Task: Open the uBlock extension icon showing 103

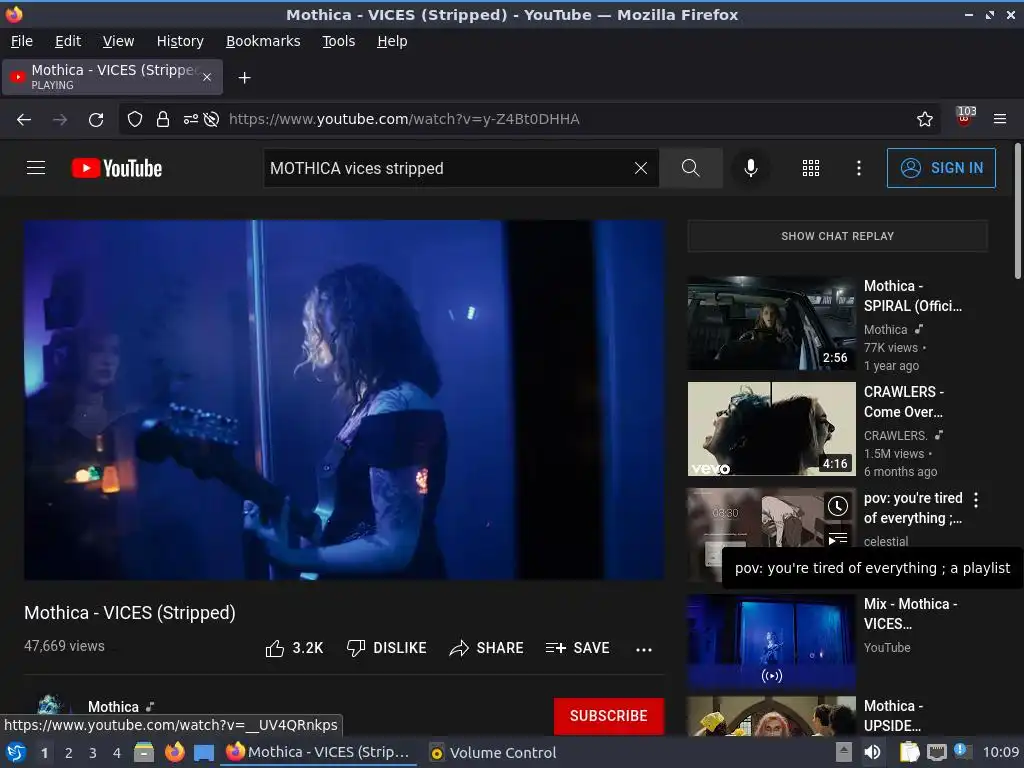Action: pos(965,118)
